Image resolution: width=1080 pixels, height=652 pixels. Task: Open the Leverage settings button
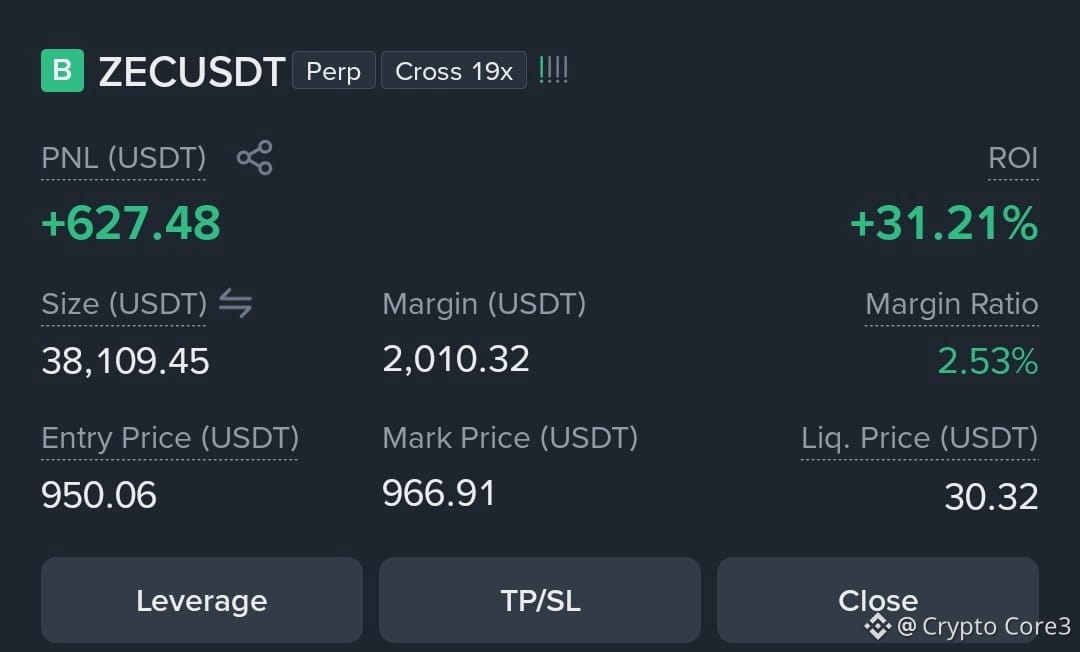pos(202,600)
